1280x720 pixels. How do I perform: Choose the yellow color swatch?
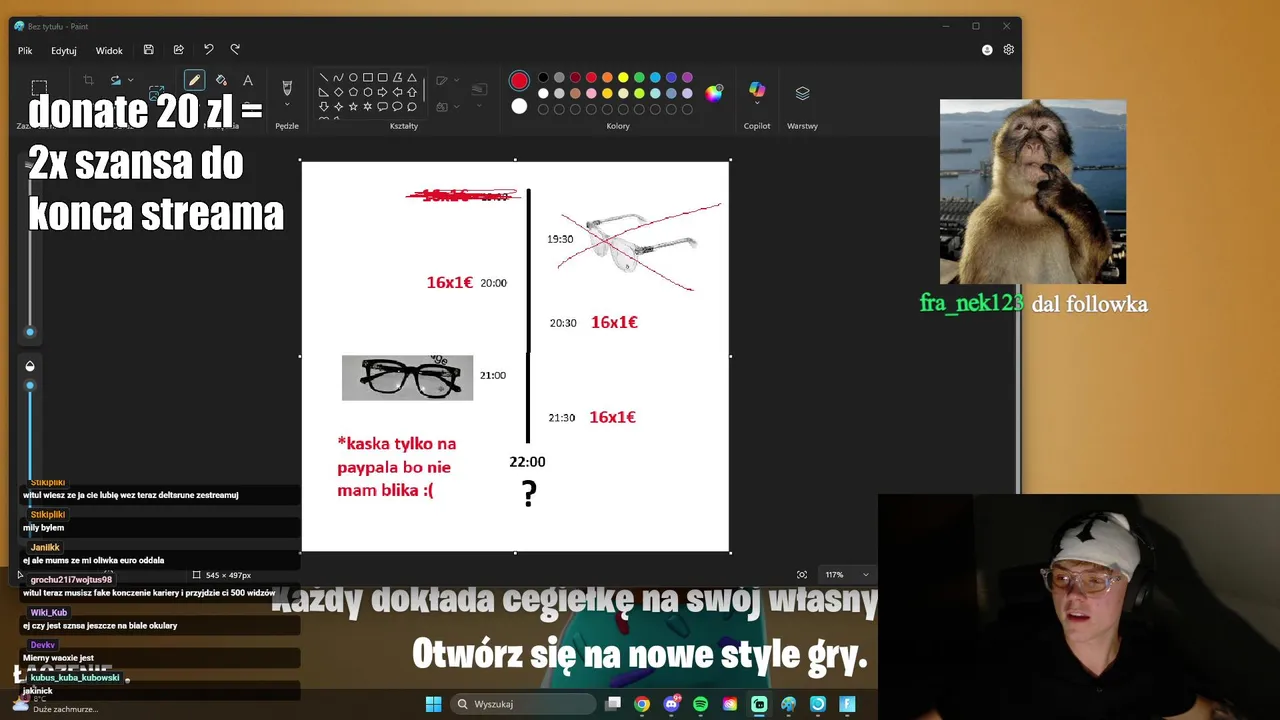click(623, 77)
